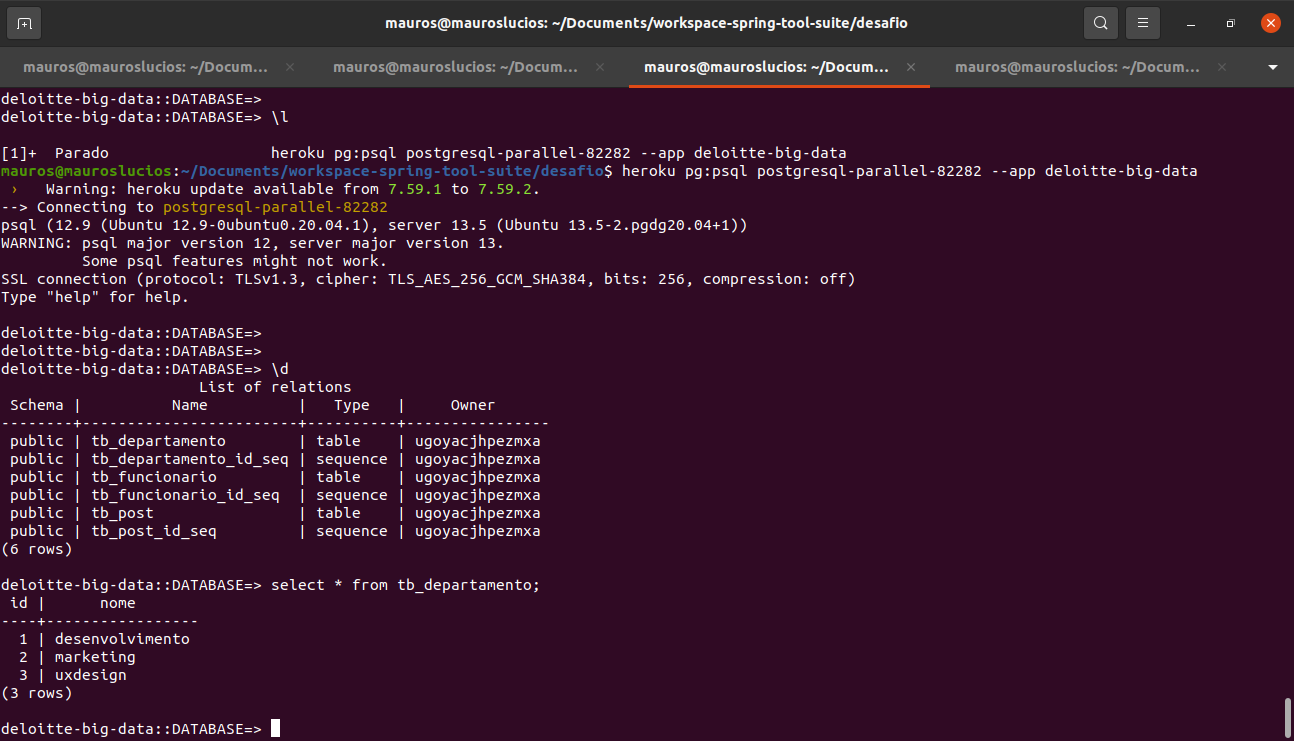Click the marketing row value
The width and height of the screenshot is (1294, 741).
click(x=95, y=657)
